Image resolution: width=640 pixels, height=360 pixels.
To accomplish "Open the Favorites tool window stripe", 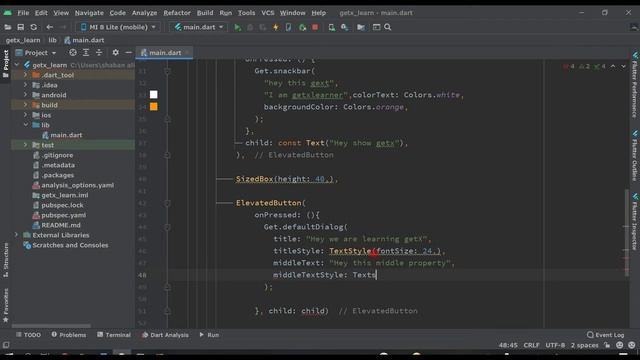I will coord(6,305).
